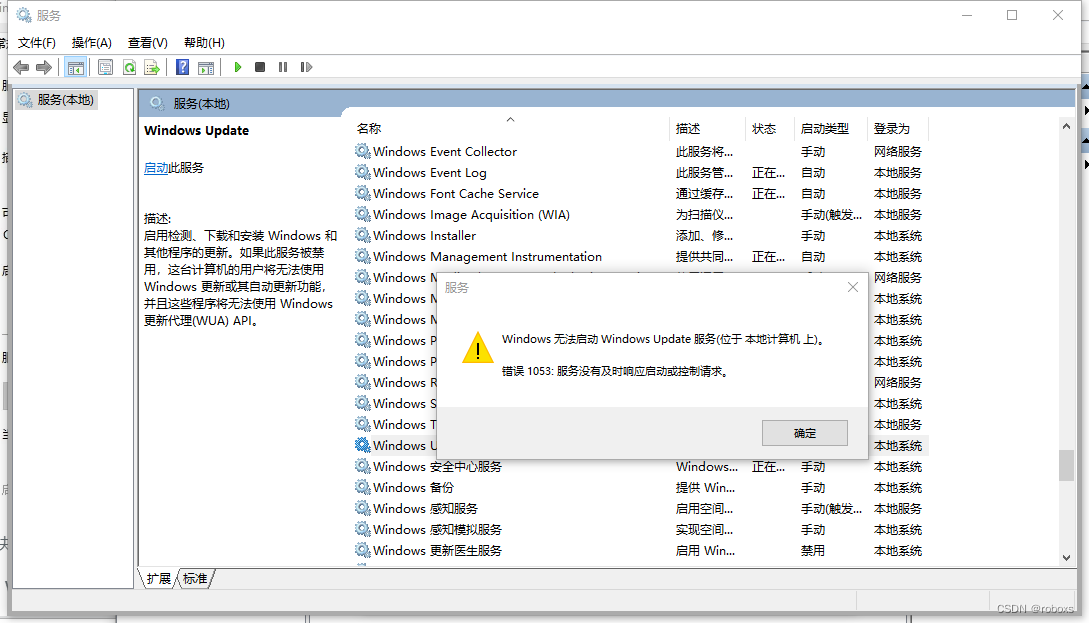Open the 帮助(H) menu

tap(204, 43)
